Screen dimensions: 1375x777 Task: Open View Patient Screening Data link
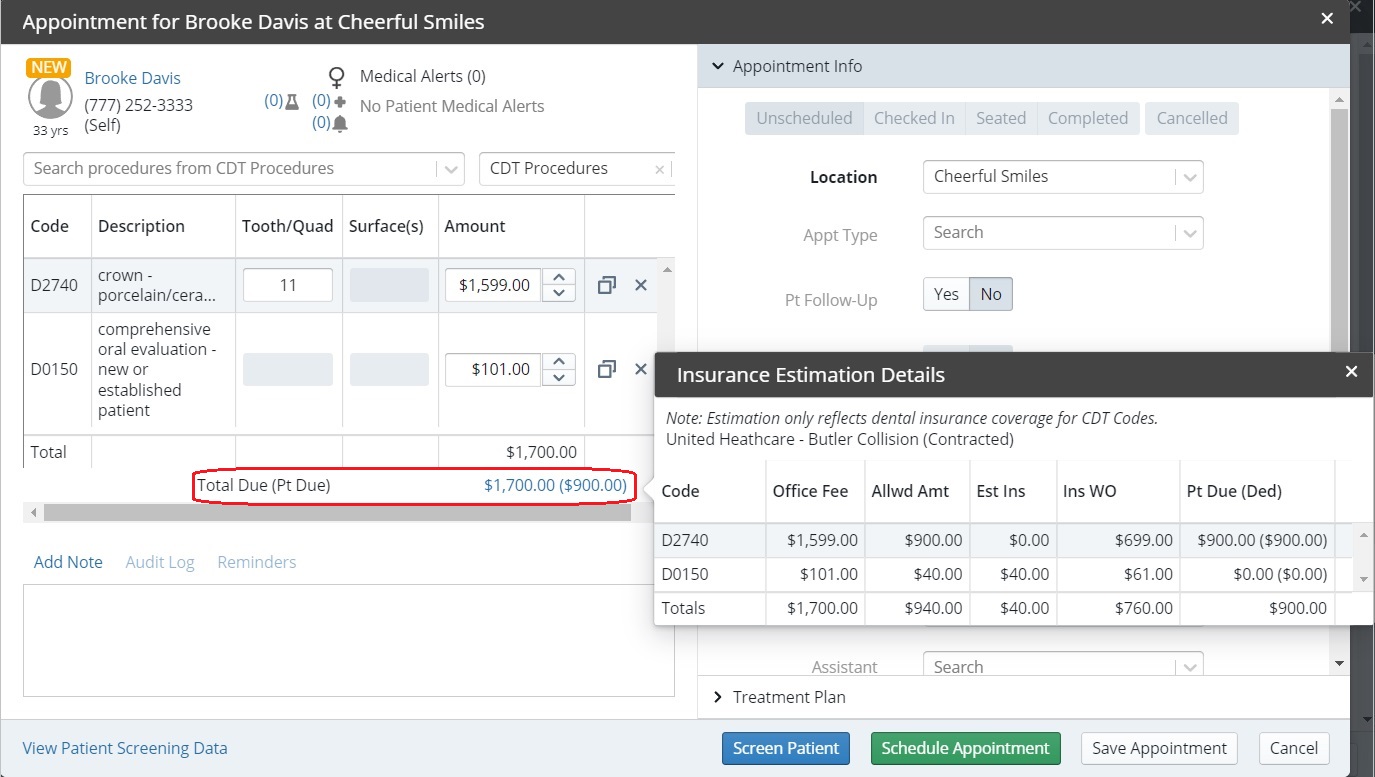[125, 748]
